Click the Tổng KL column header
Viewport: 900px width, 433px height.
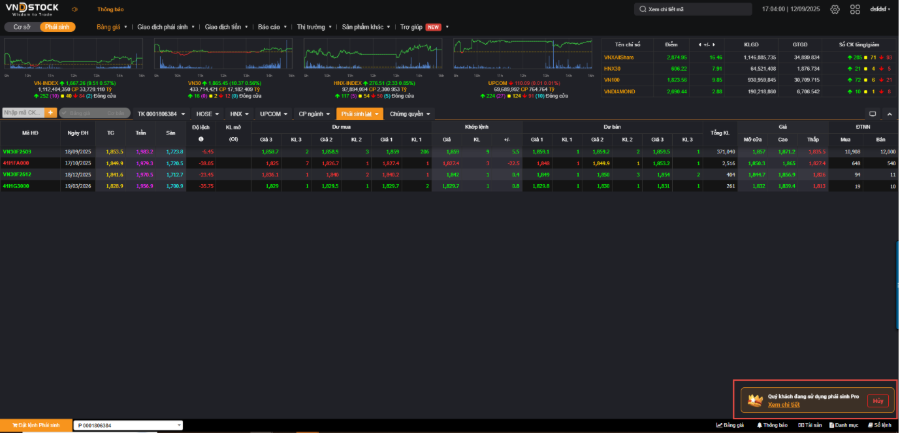[720, 133]
